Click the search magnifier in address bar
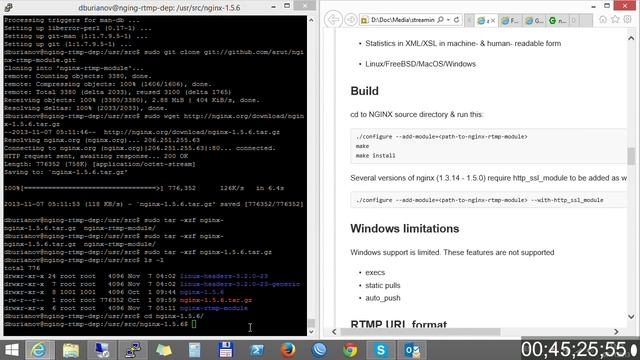The image size is (640, 360). click(440, 20)
